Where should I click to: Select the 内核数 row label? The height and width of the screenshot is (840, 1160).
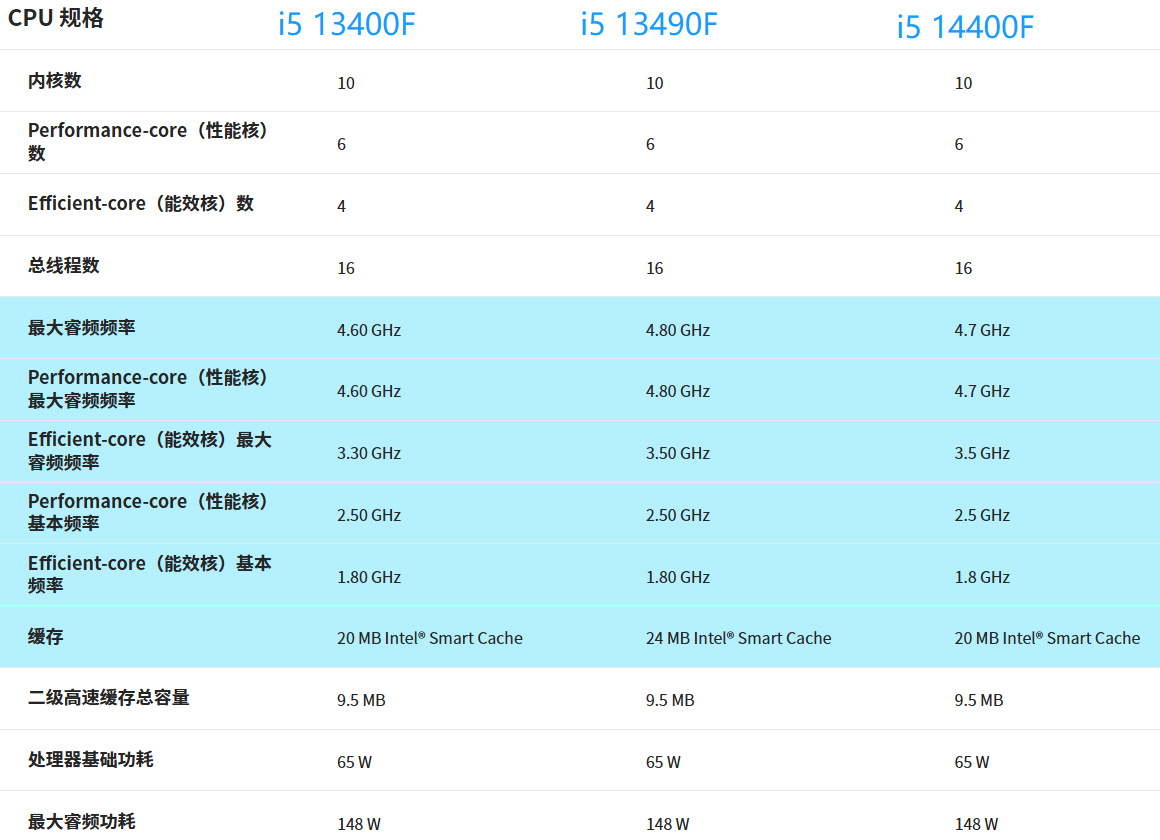click(x=55, y=81)
